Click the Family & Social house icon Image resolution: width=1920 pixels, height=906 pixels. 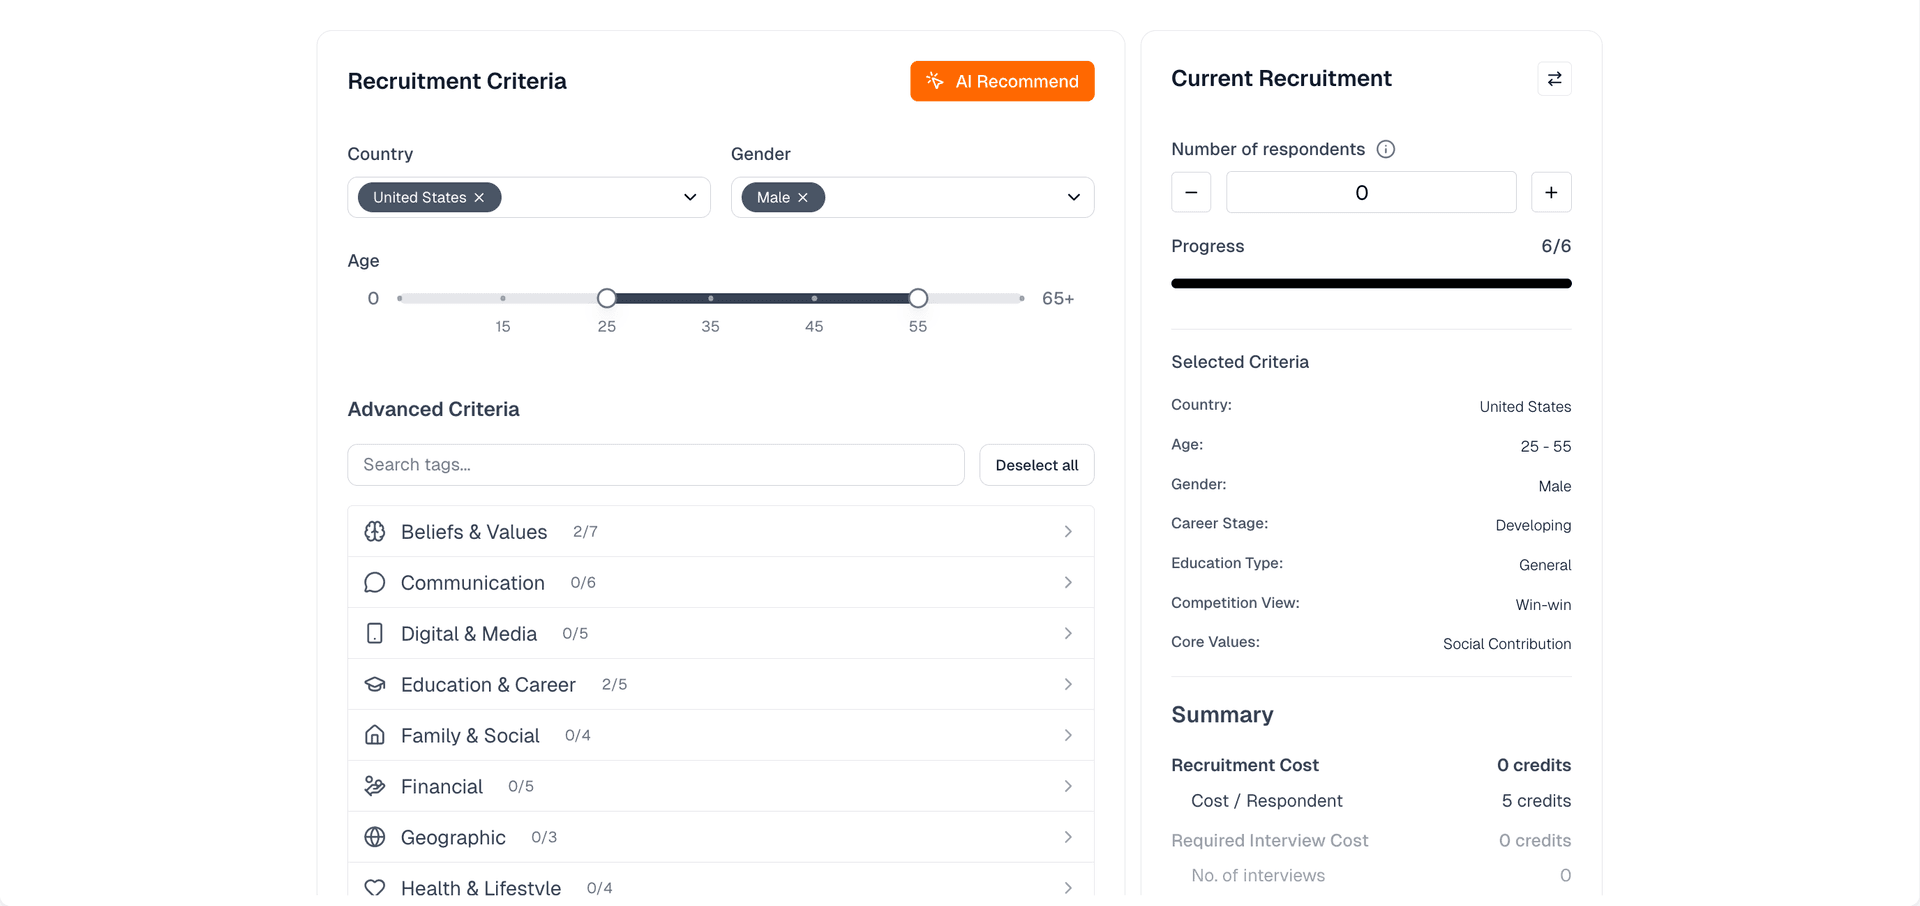point(375,736)
